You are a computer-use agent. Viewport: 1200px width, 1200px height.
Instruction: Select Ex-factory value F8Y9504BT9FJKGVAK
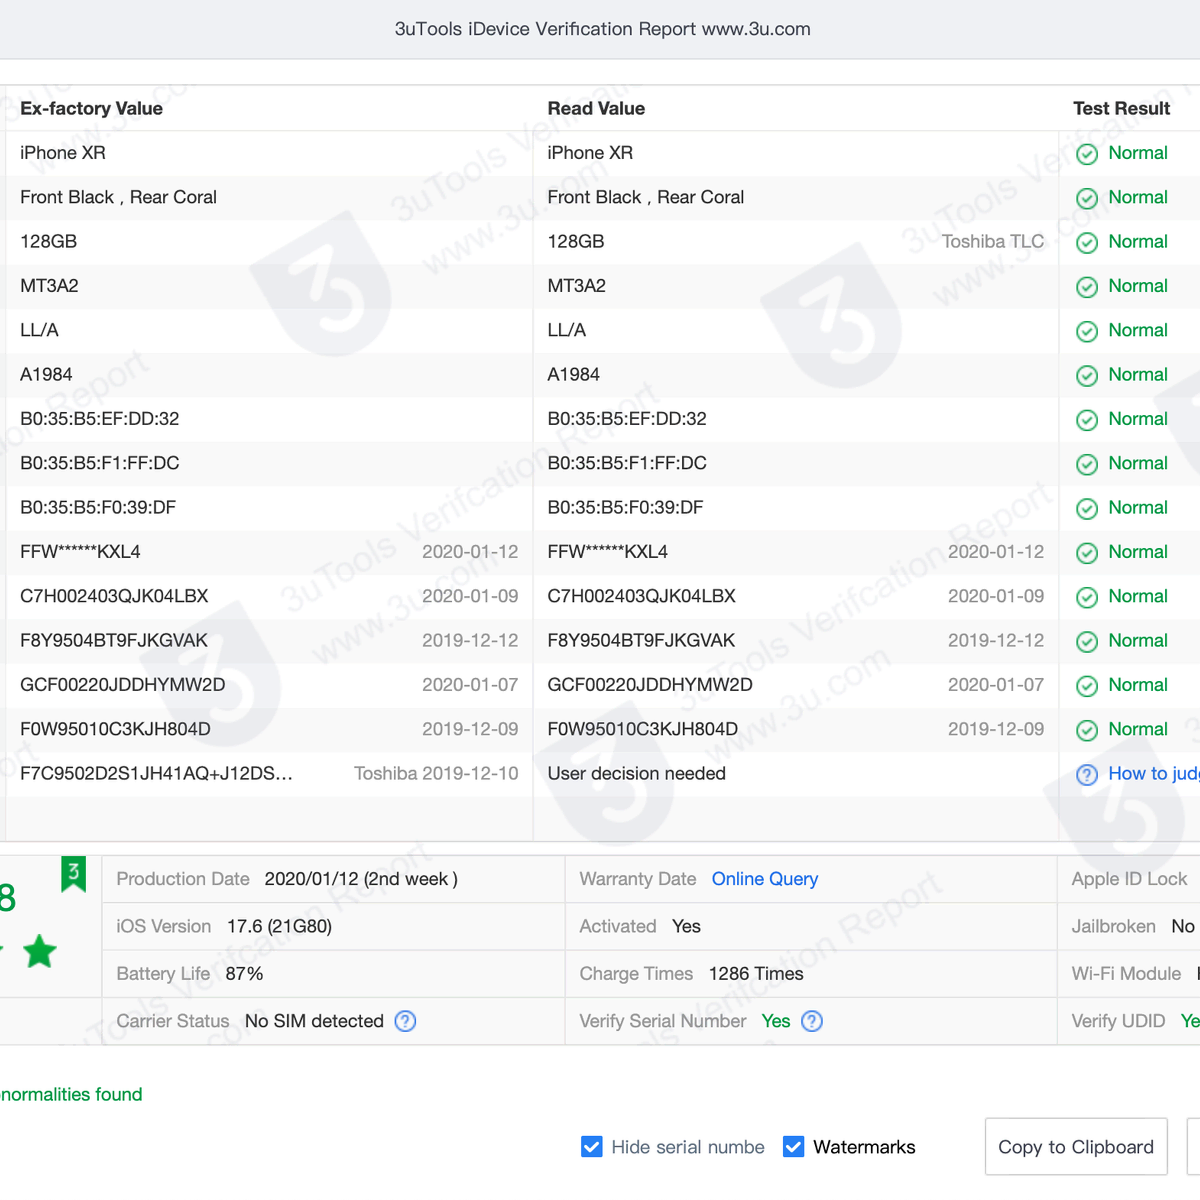[114, 640]
